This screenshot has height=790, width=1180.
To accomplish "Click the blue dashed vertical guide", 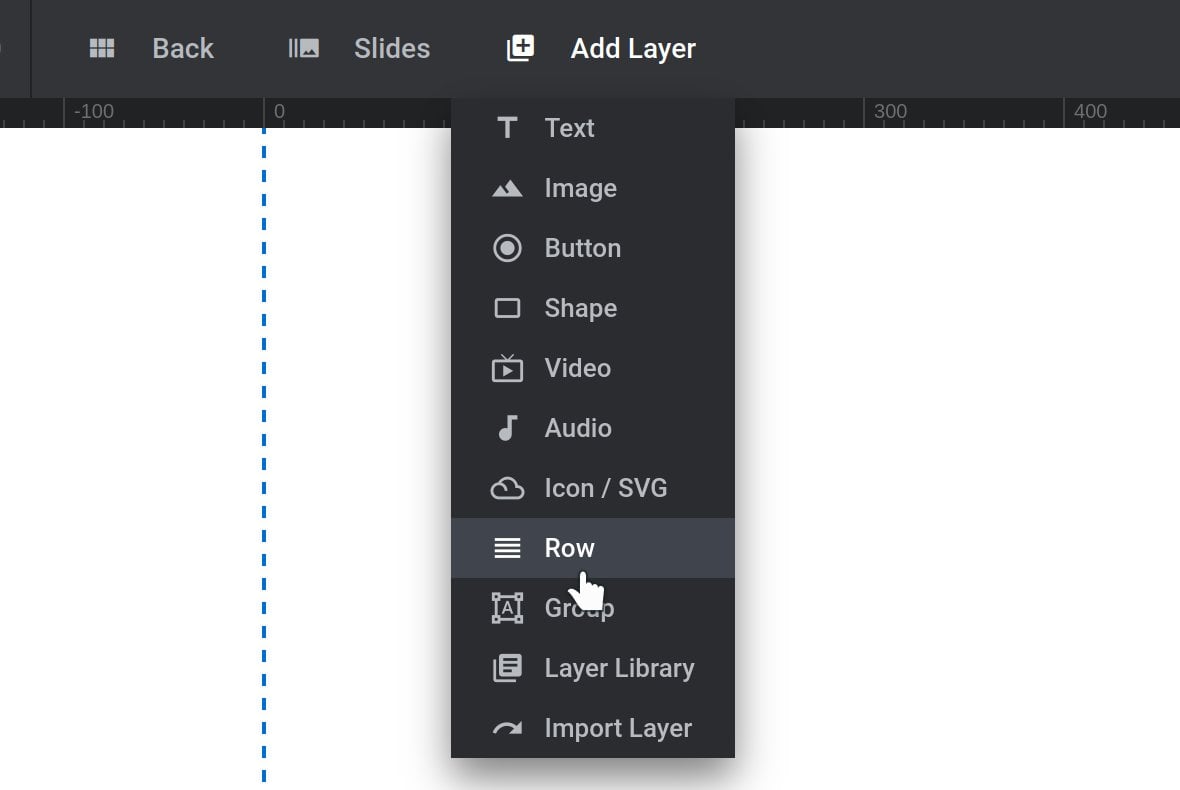I will click(x=264, y=455).
